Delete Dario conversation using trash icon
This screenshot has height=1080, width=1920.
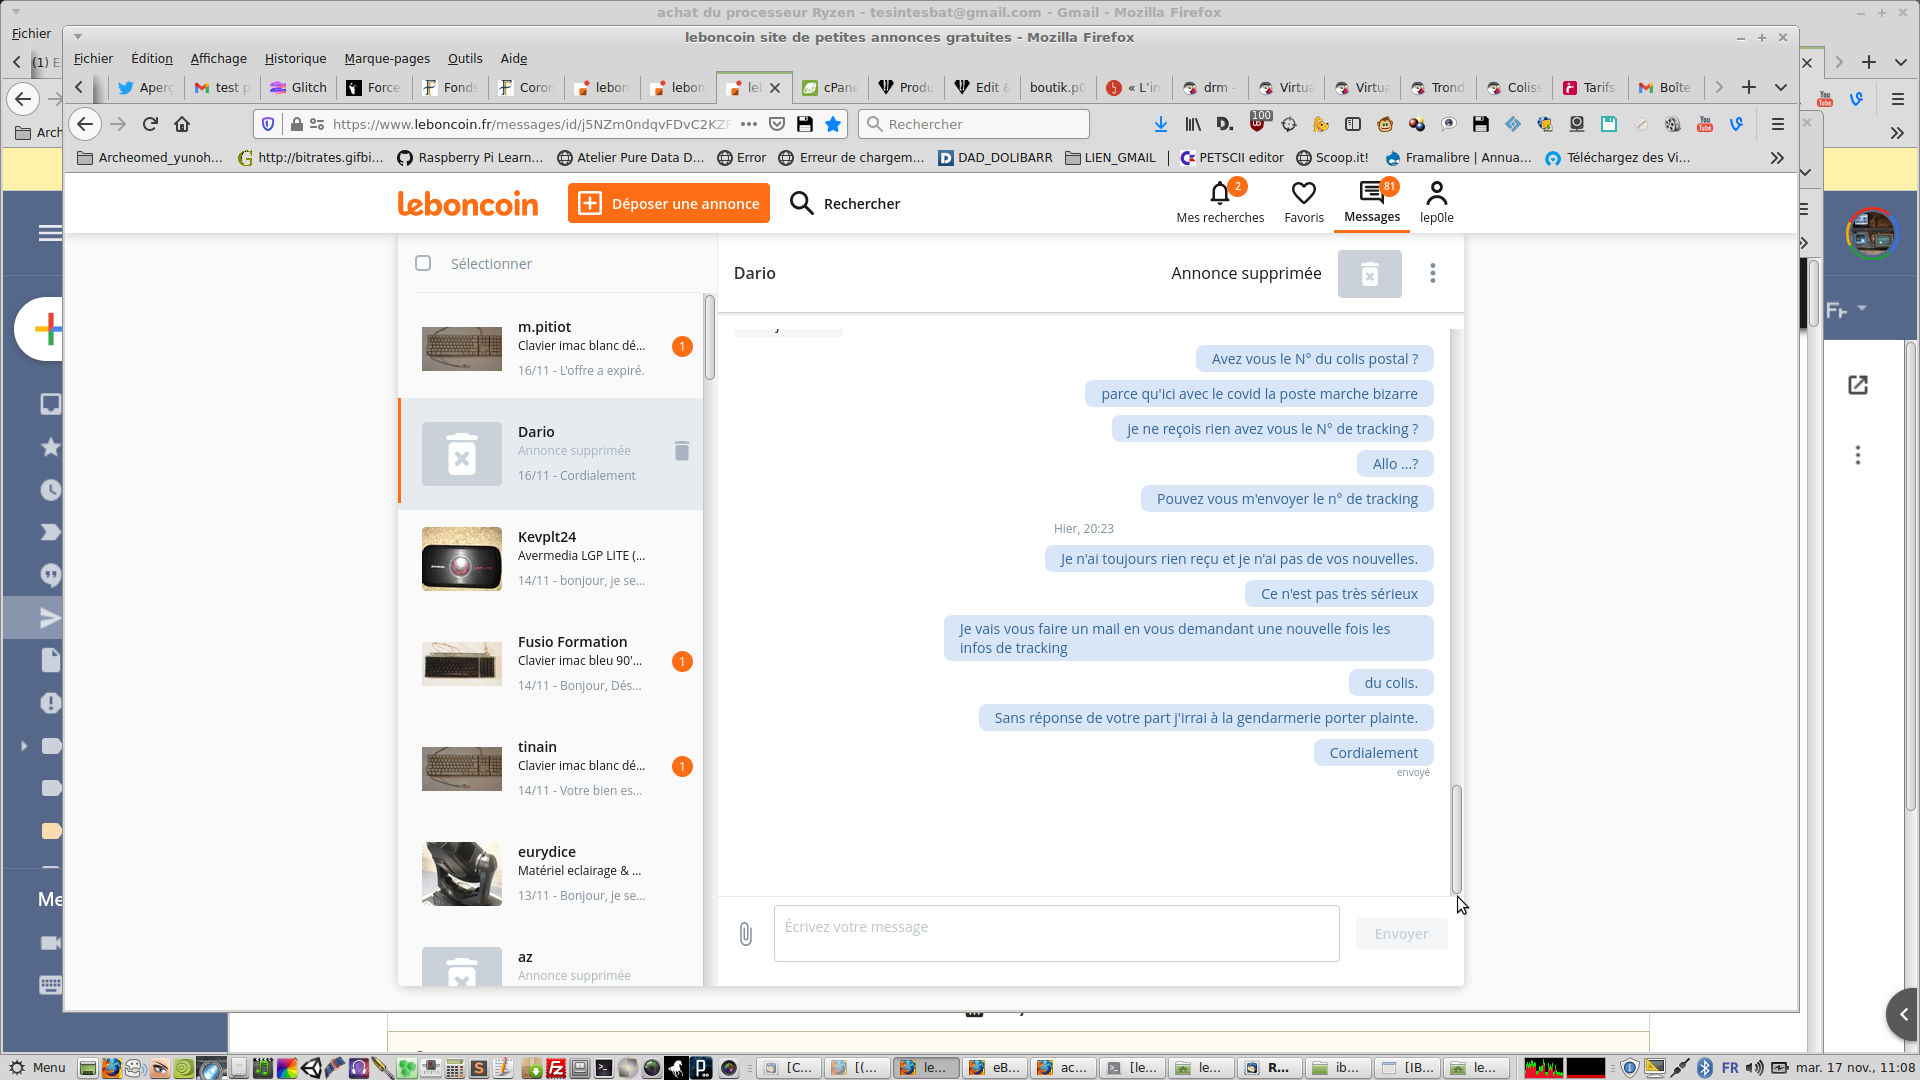[x=682, y=451]
